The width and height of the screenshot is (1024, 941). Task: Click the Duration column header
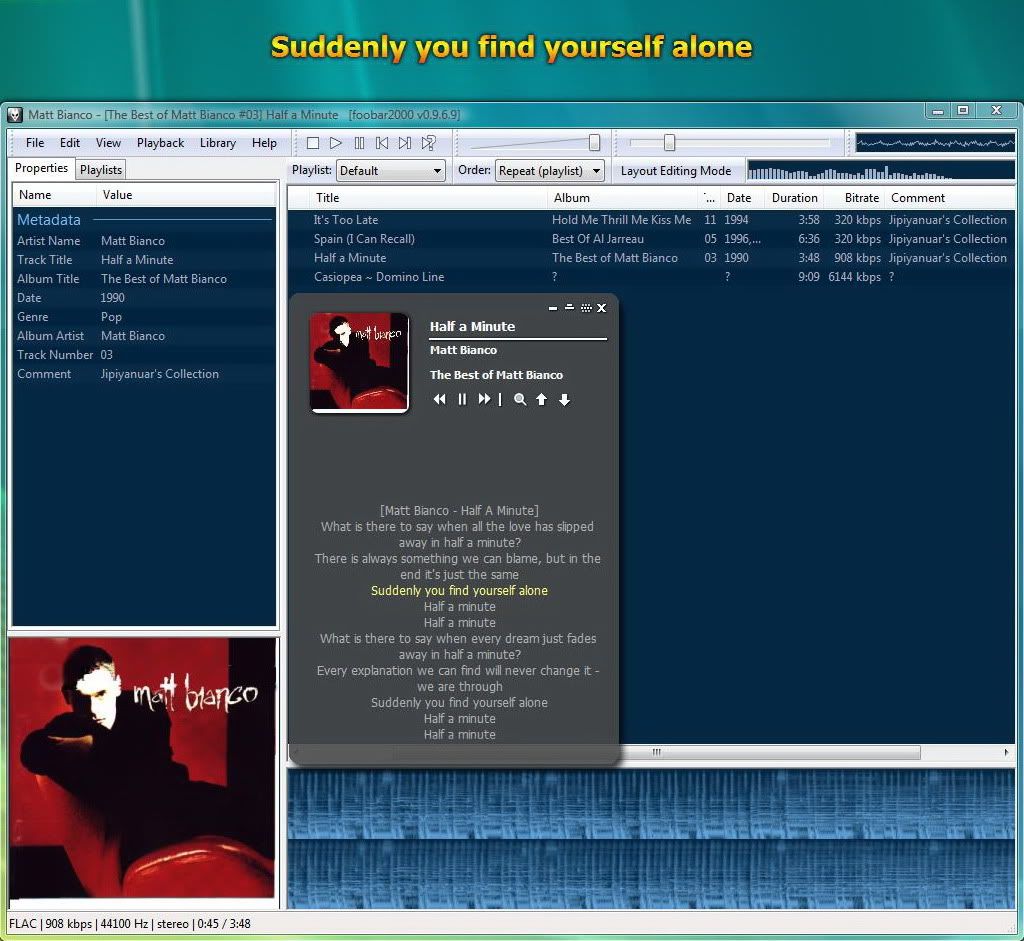[795, 198]
